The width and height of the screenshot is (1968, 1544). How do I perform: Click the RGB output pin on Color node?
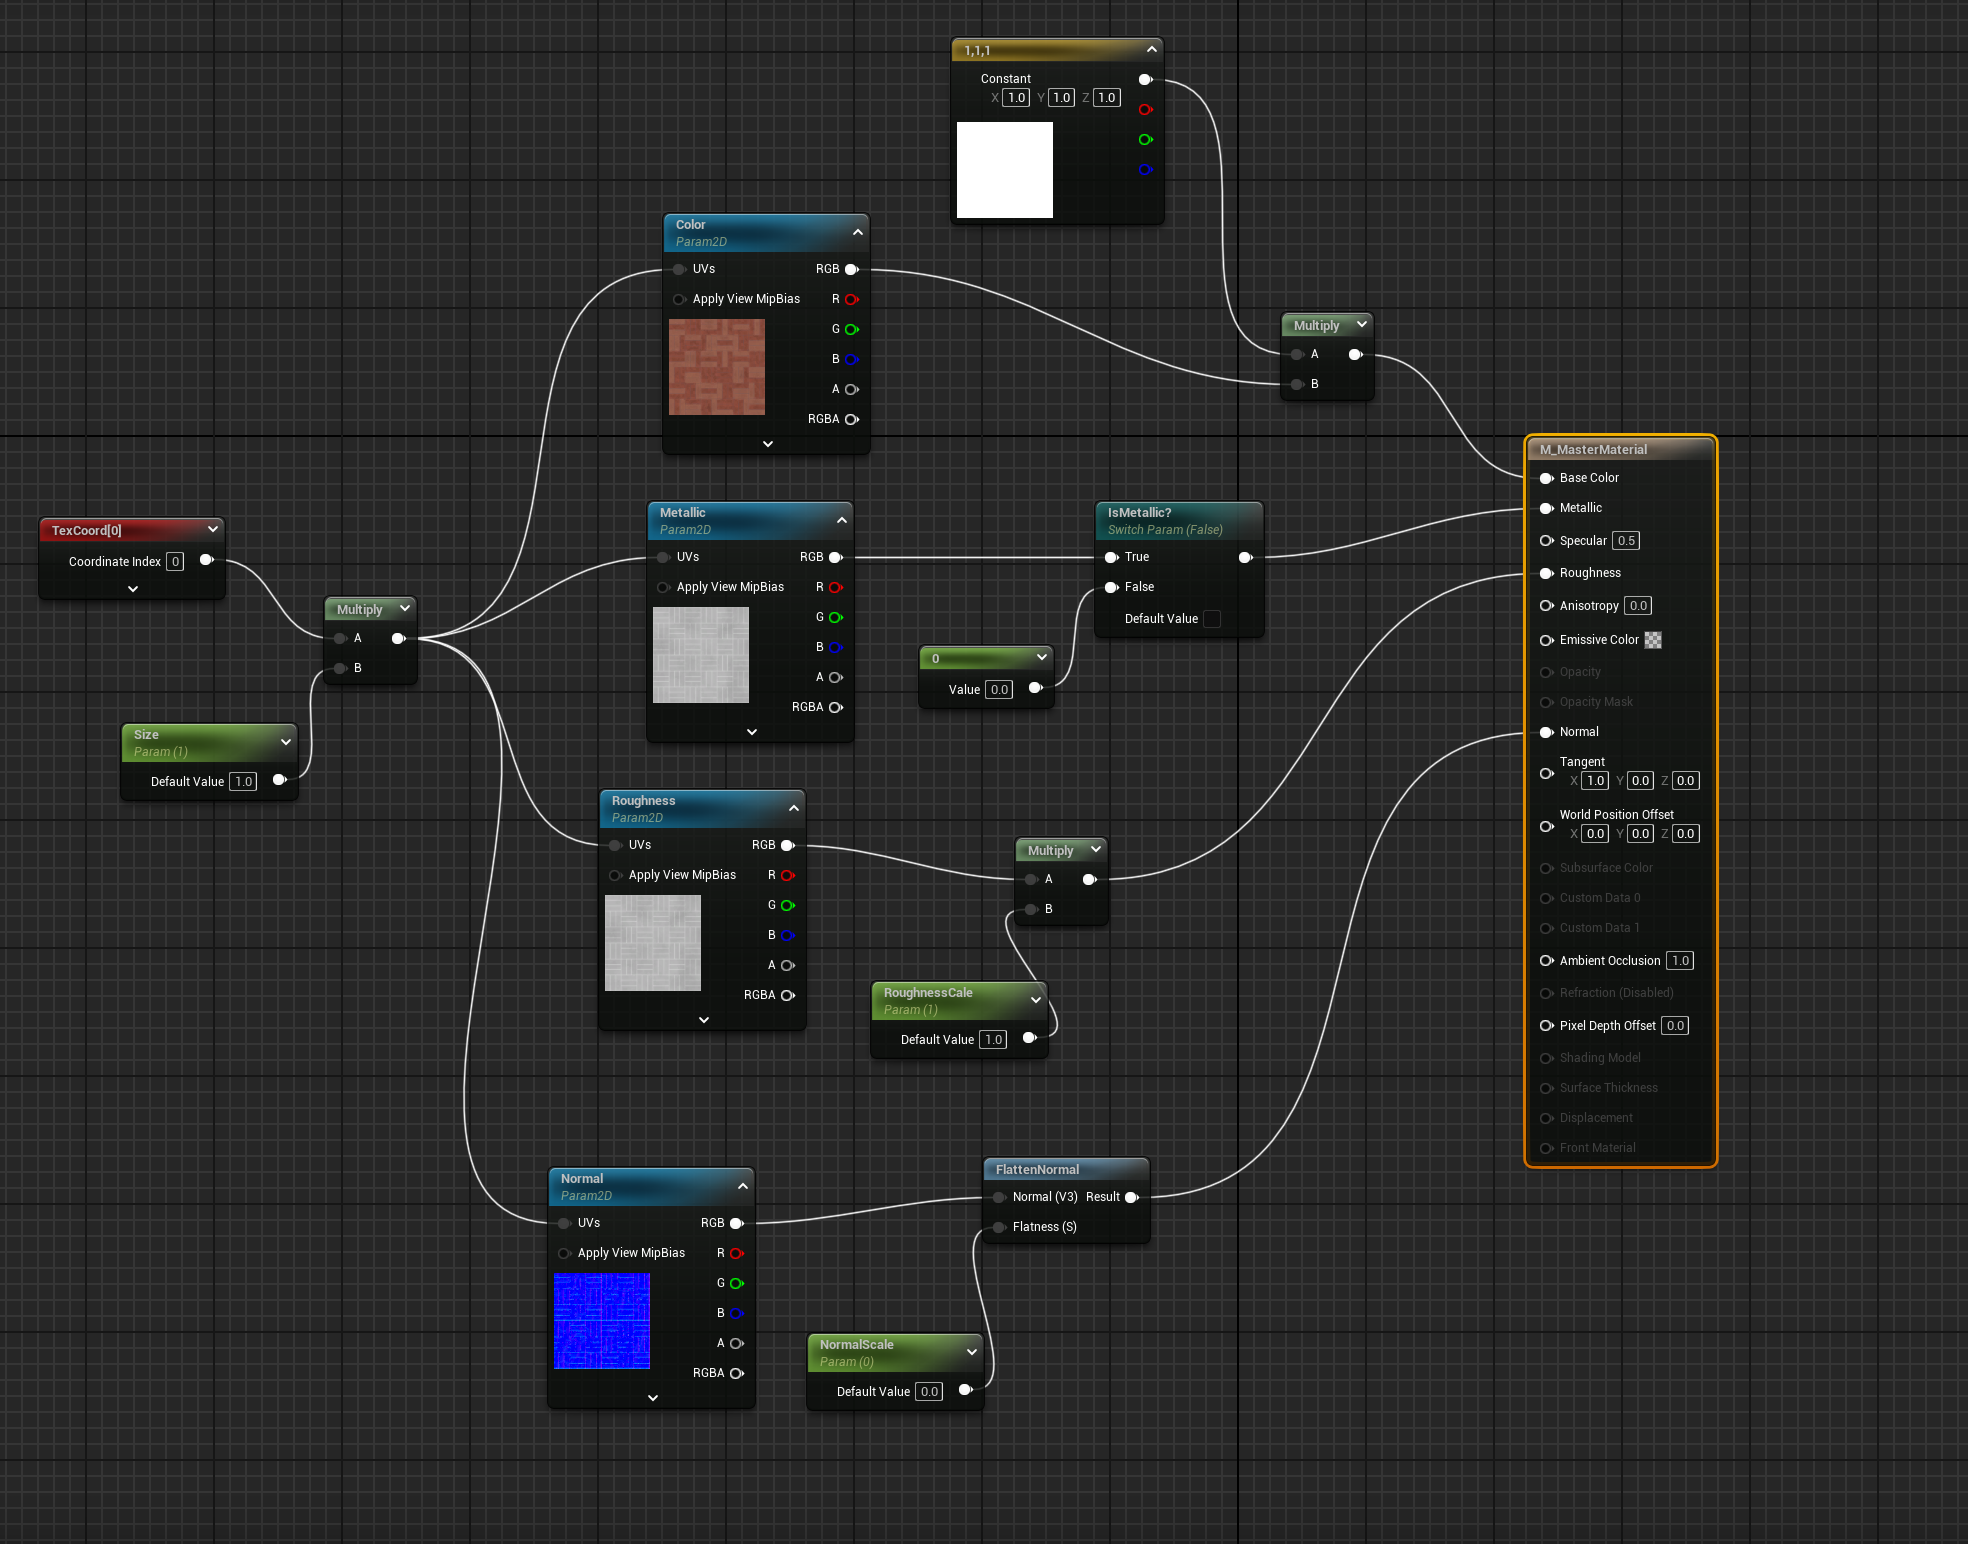(852, 269)
